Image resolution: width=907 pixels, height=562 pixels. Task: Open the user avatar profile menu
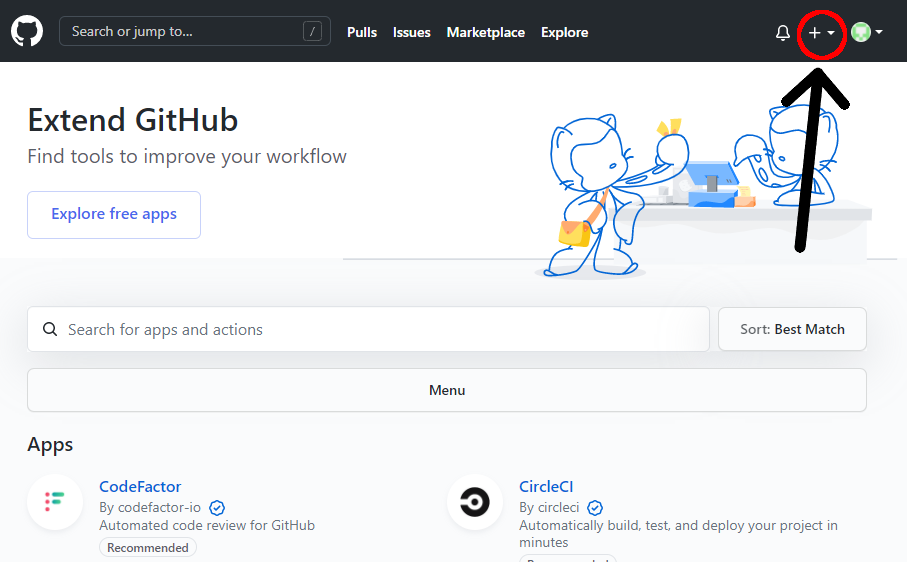[x=867, y=32]
